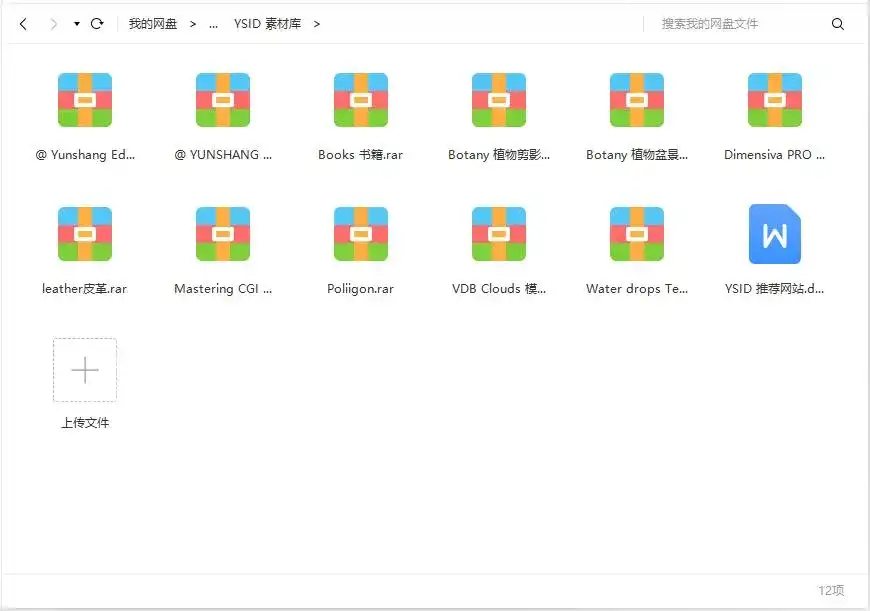Expand the collapsed breadcrumb ellipsis
This screenshot has width=870, height=611.
click(x=213, y=24)
